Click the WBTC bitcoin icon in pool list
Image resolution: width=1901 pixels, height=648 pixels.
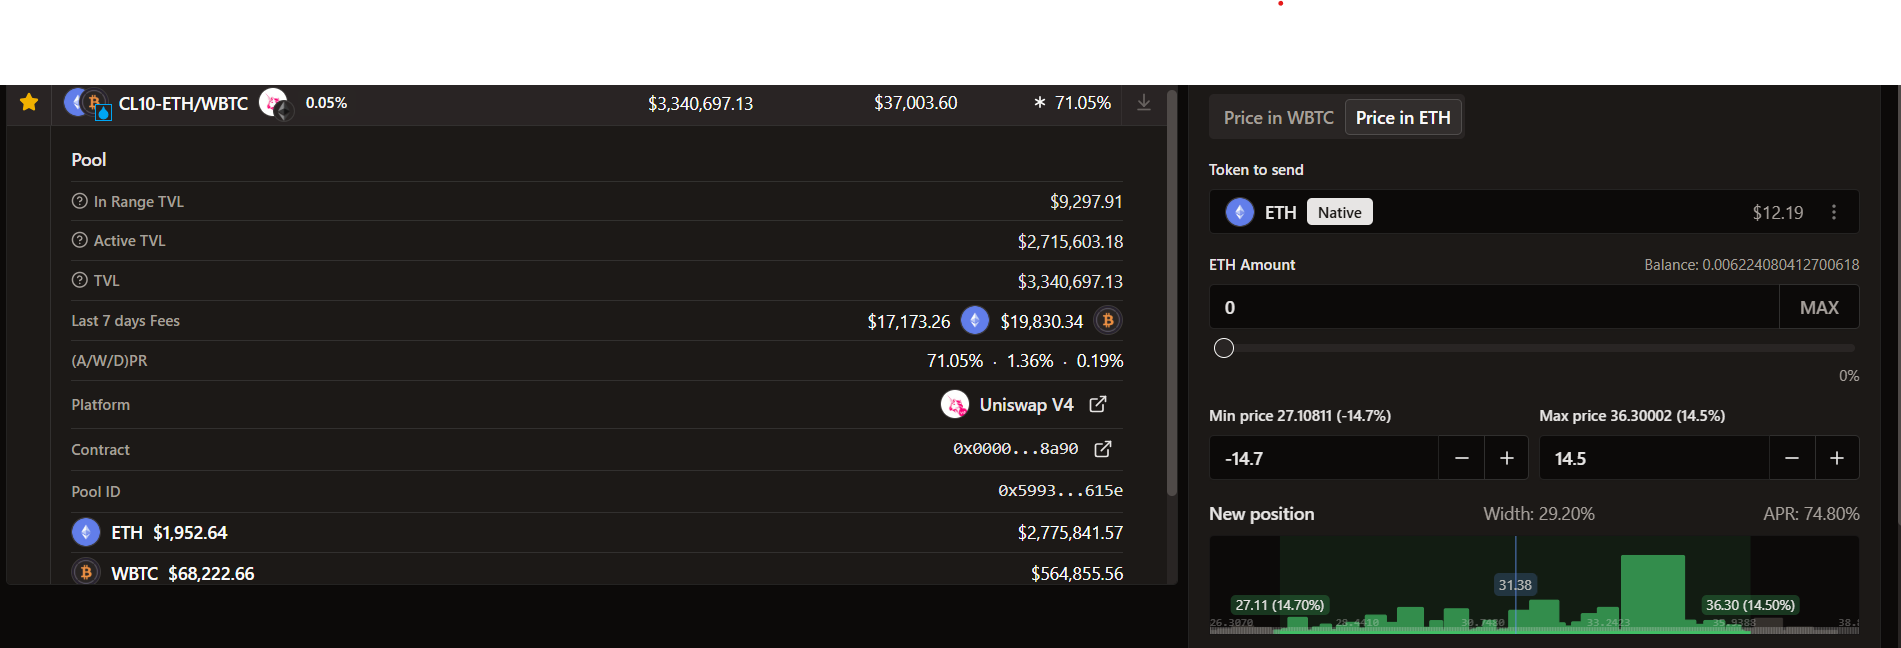coord(86,573)
